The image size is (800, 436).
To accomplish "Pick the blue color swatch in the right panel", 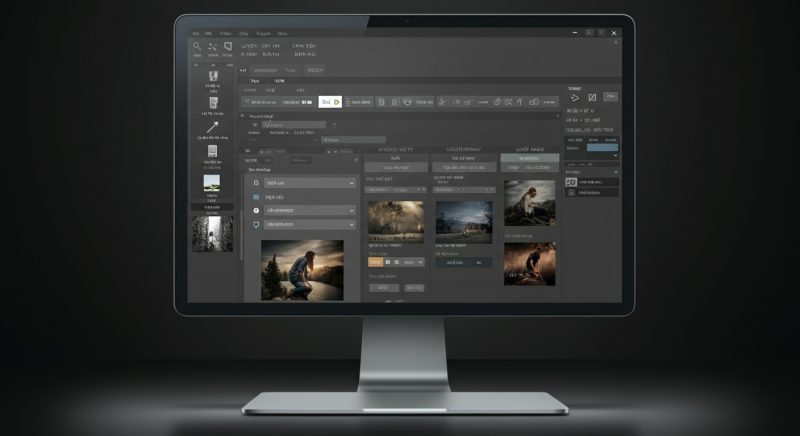I will coord(602,148).
